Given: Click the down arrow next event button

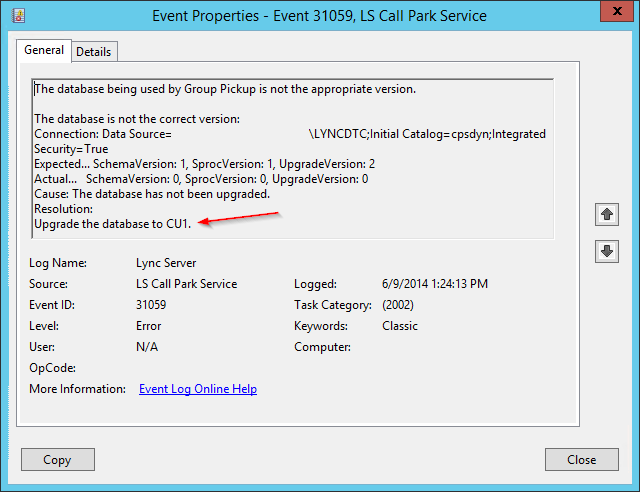Looking at the screenshot, I should (607, 251).
